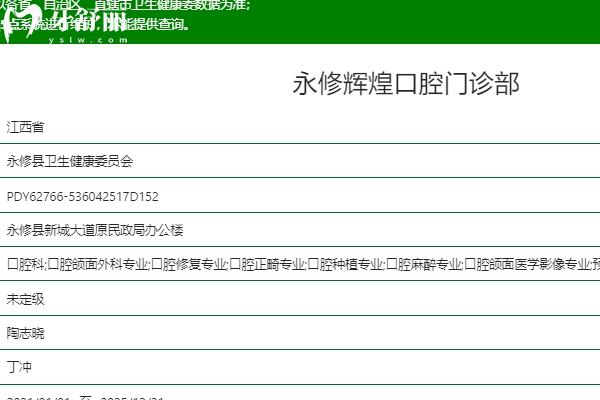Click the 口腔麻醉专业 specialty
Image resolution: width=600 pixels, height=400 pixels.
coord(424,265)
